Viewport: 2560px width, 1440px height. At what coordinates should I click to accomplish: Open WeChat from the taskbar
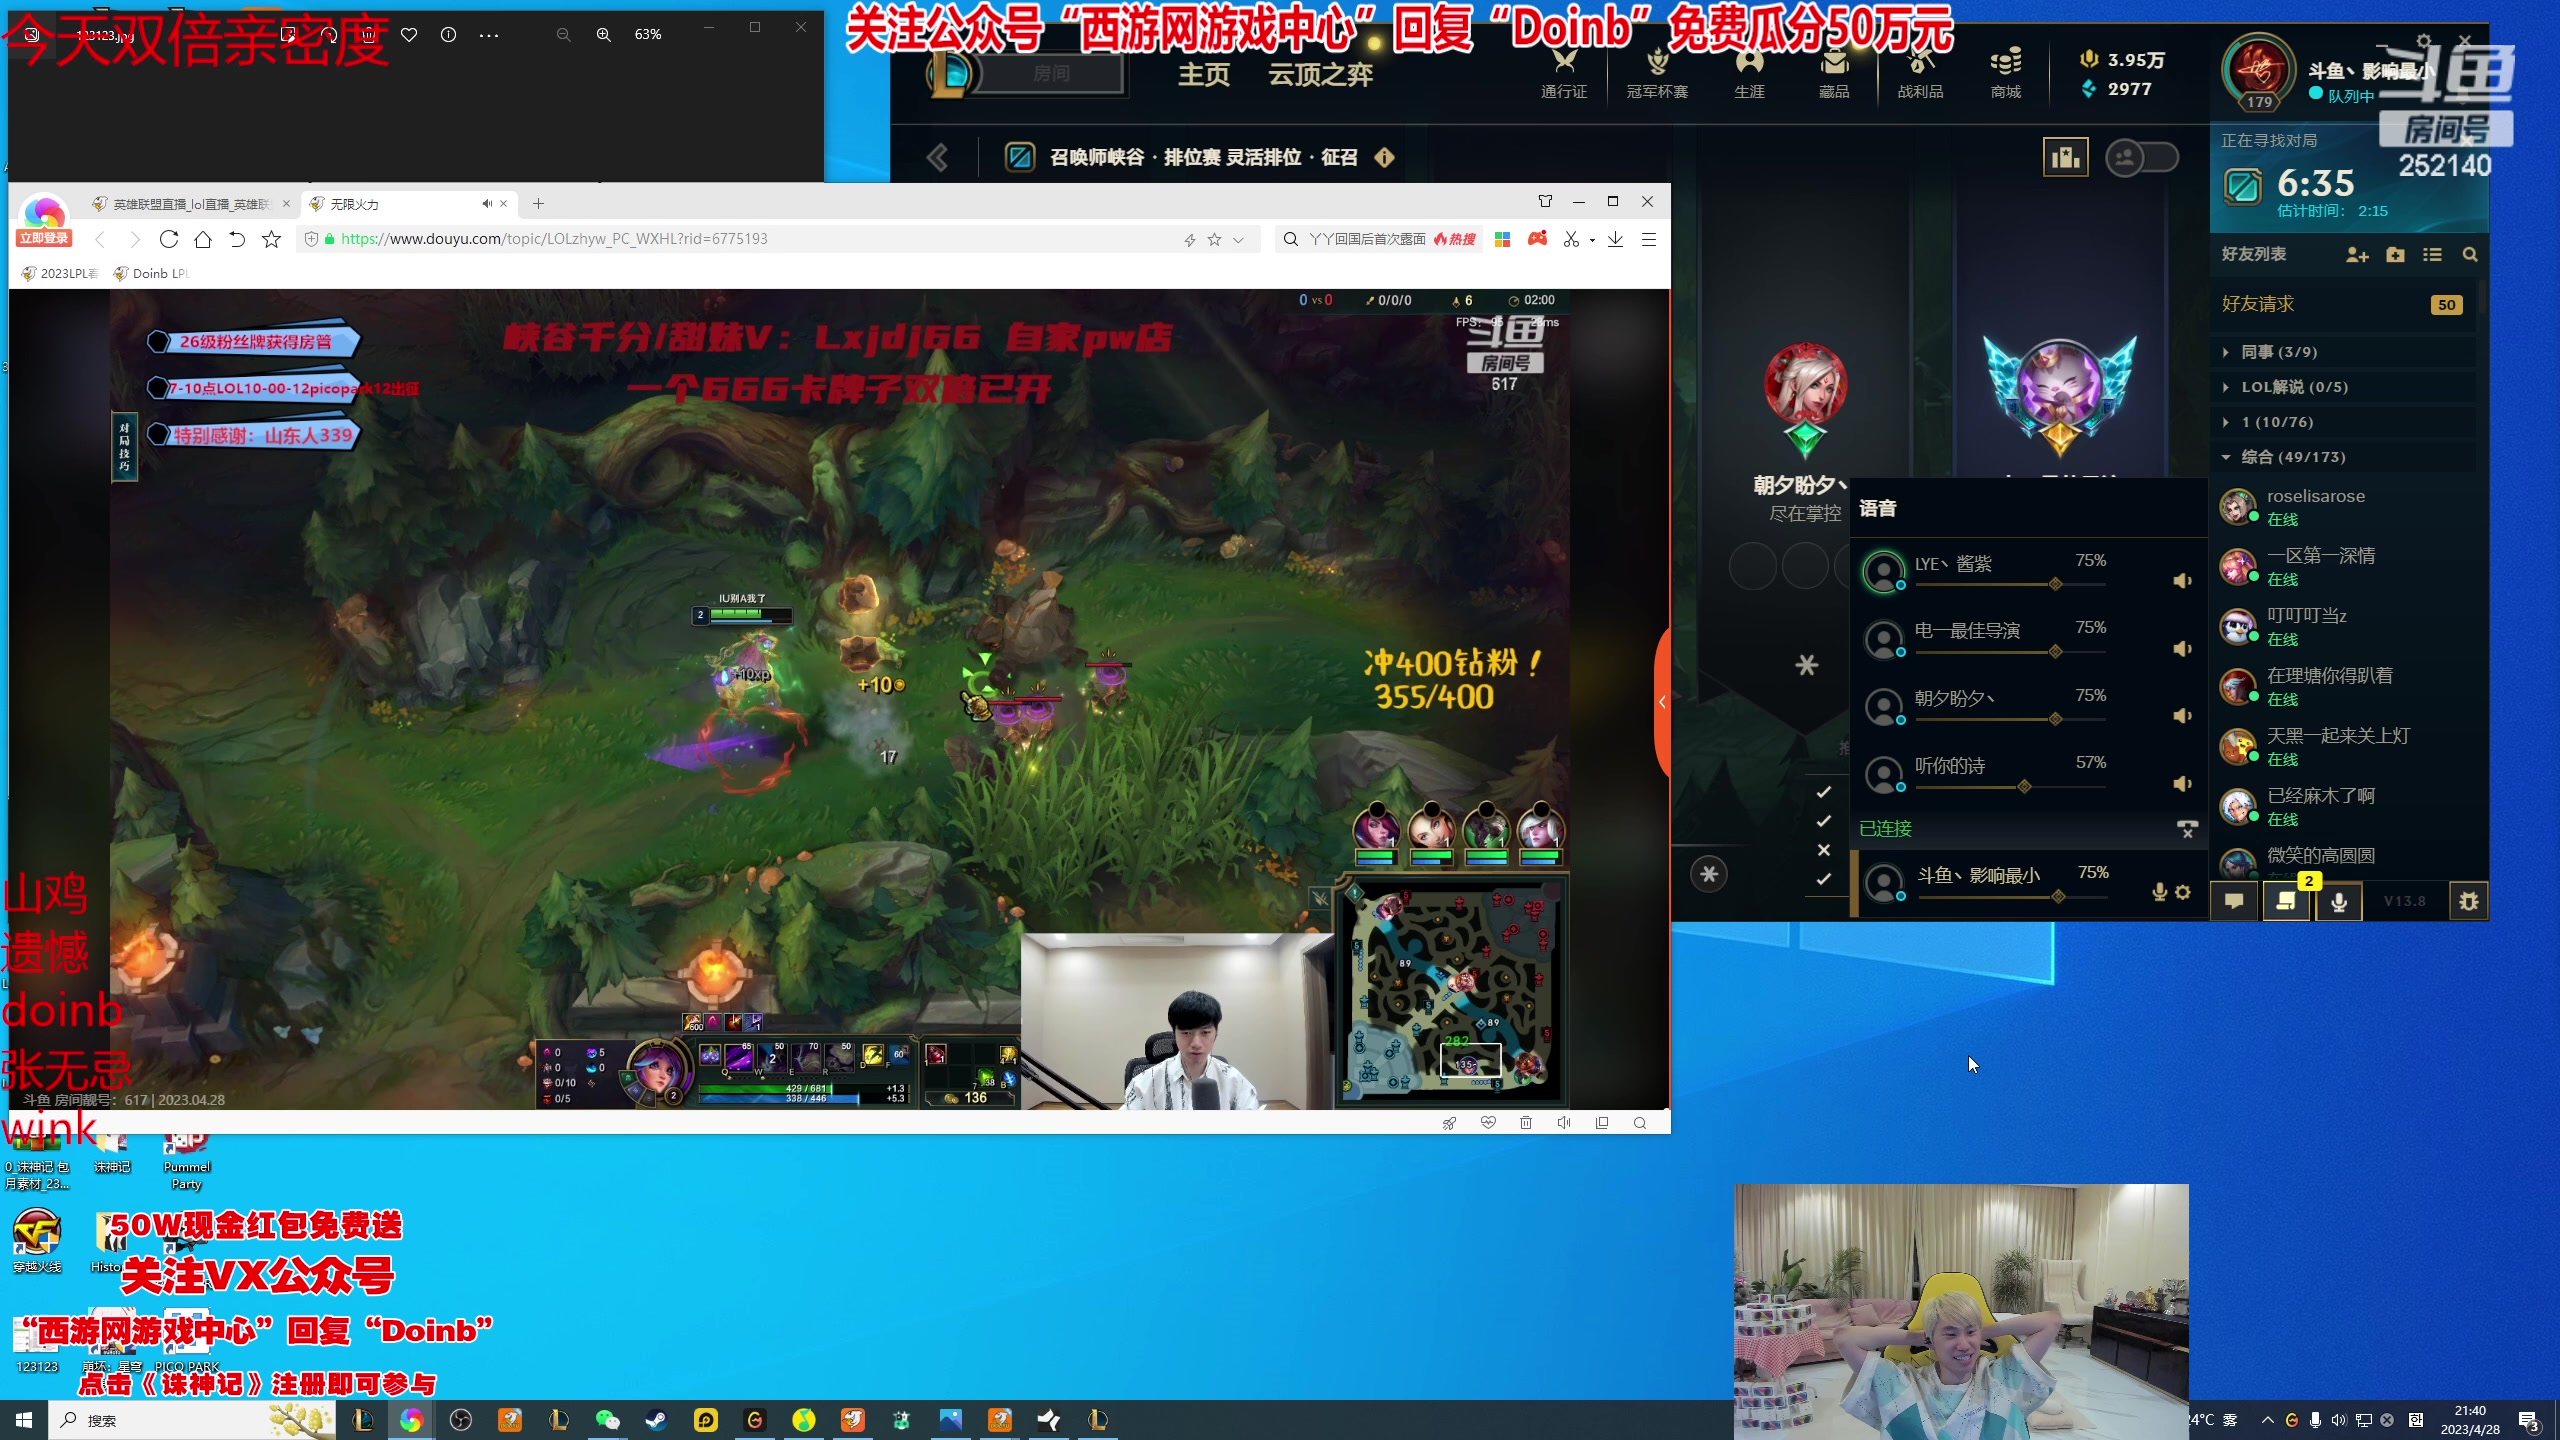pyautogui.click(x=607, y=1420)
